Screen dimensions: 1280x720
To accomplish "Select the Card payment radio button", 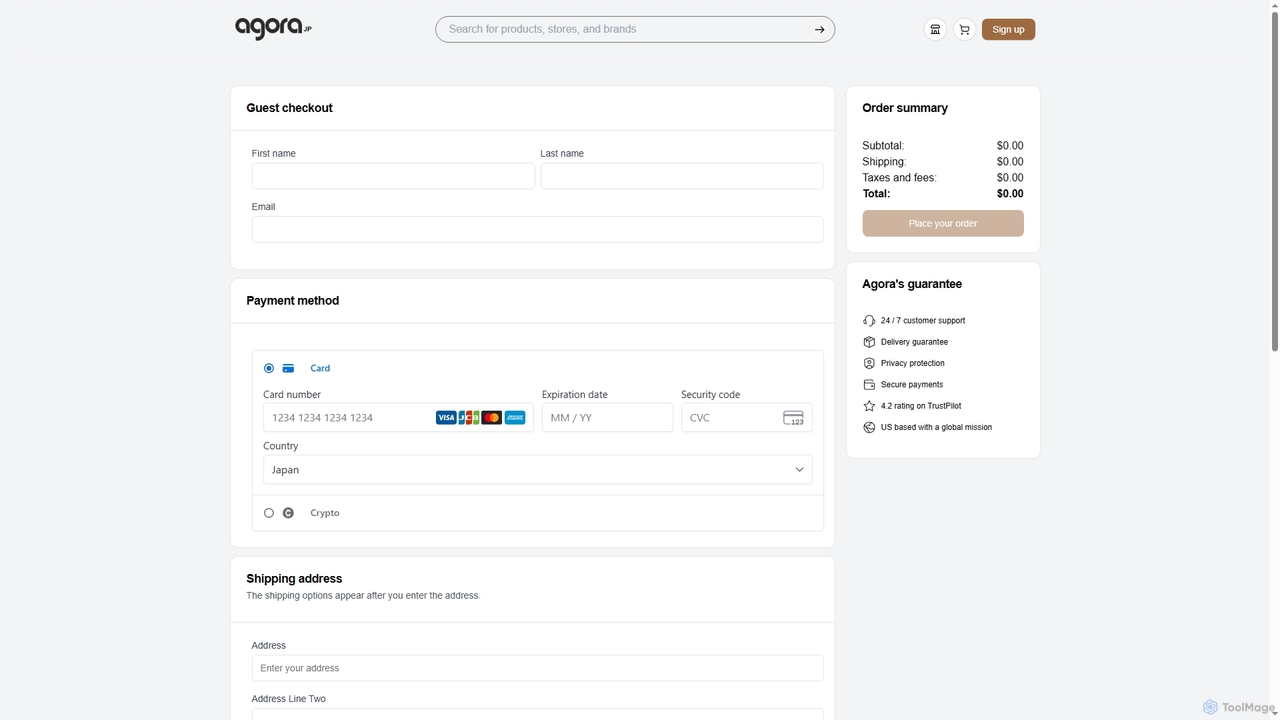I will (269, 368).
